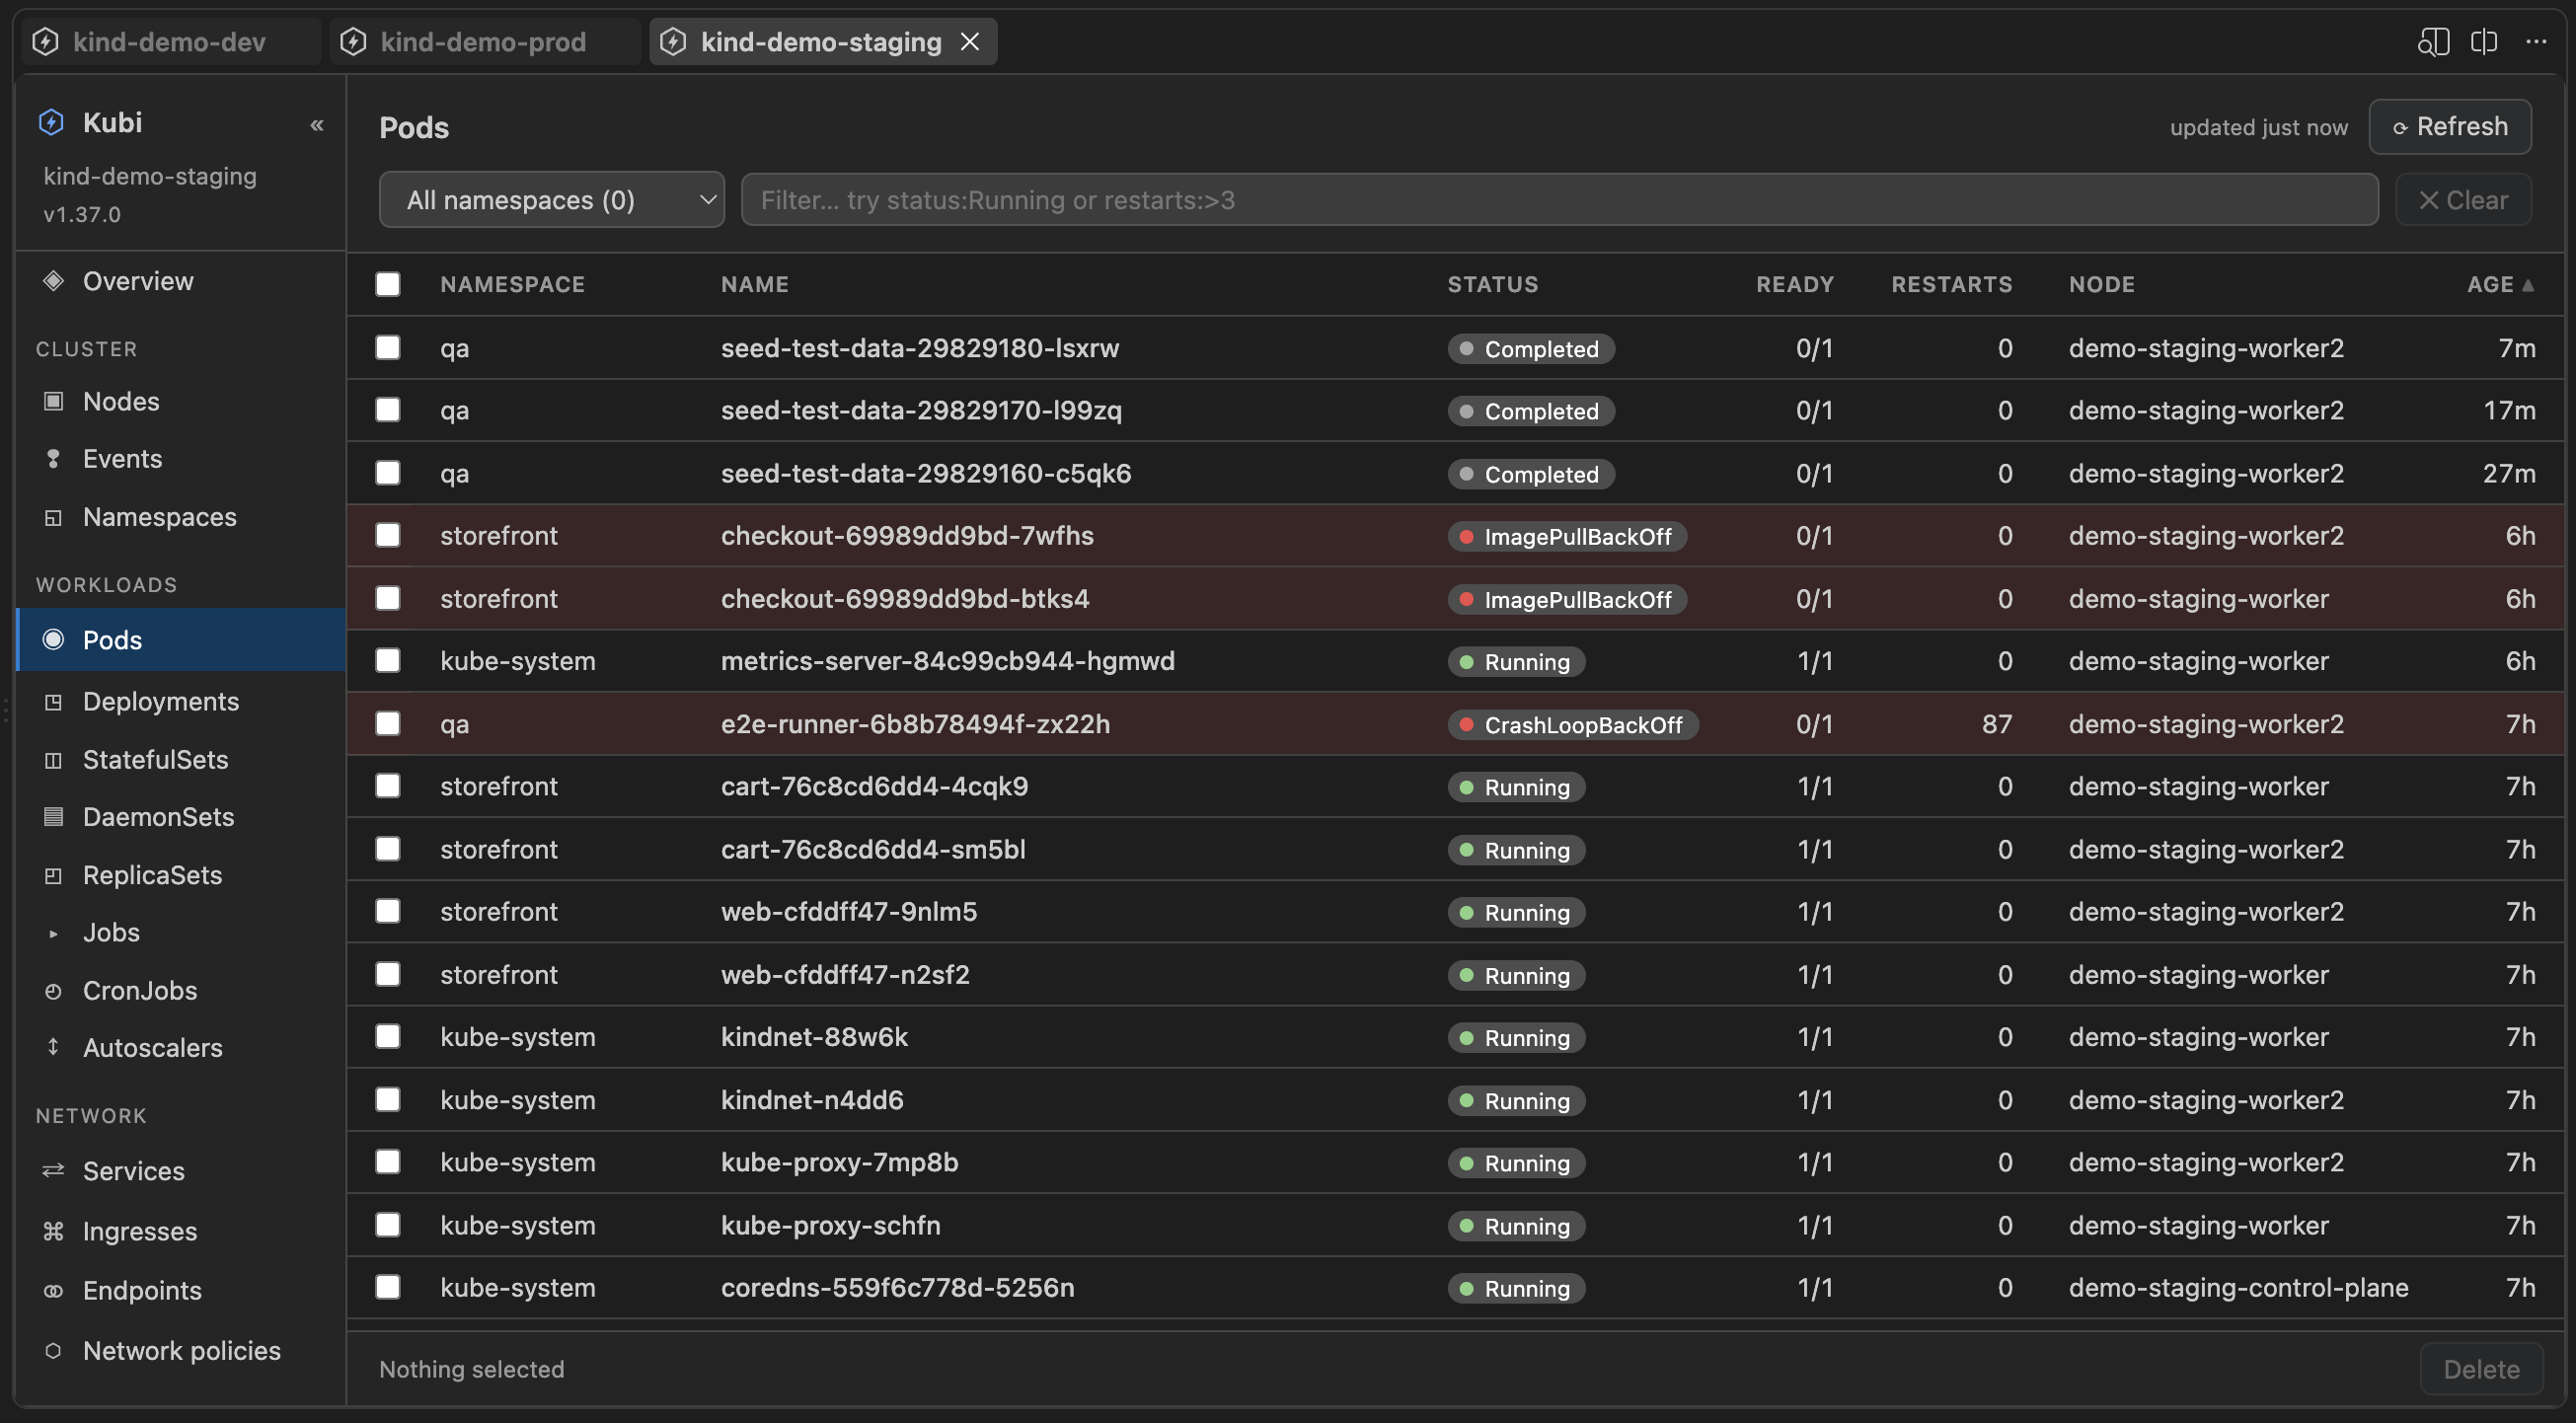Click the Clear filter button

[x=2463, y=200]
